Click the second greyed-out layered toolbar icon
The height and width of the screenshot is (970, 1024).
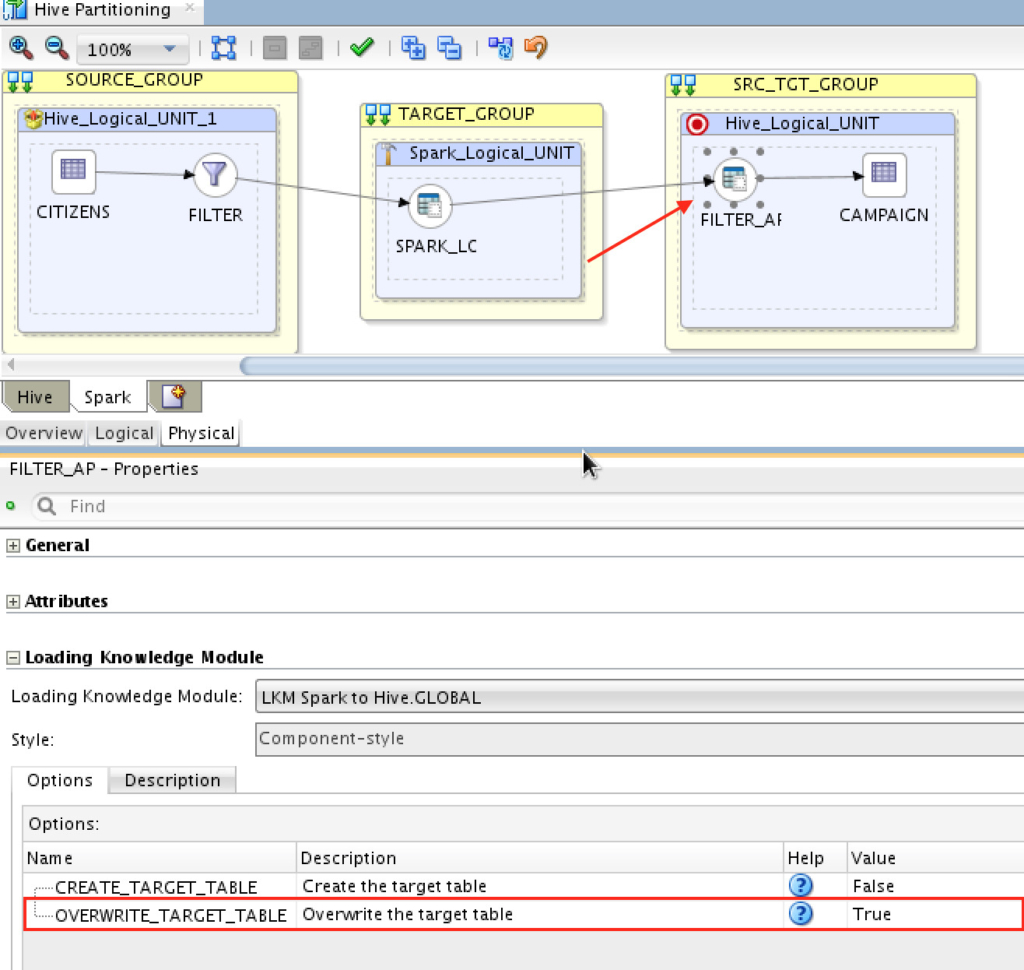[310, 48]
